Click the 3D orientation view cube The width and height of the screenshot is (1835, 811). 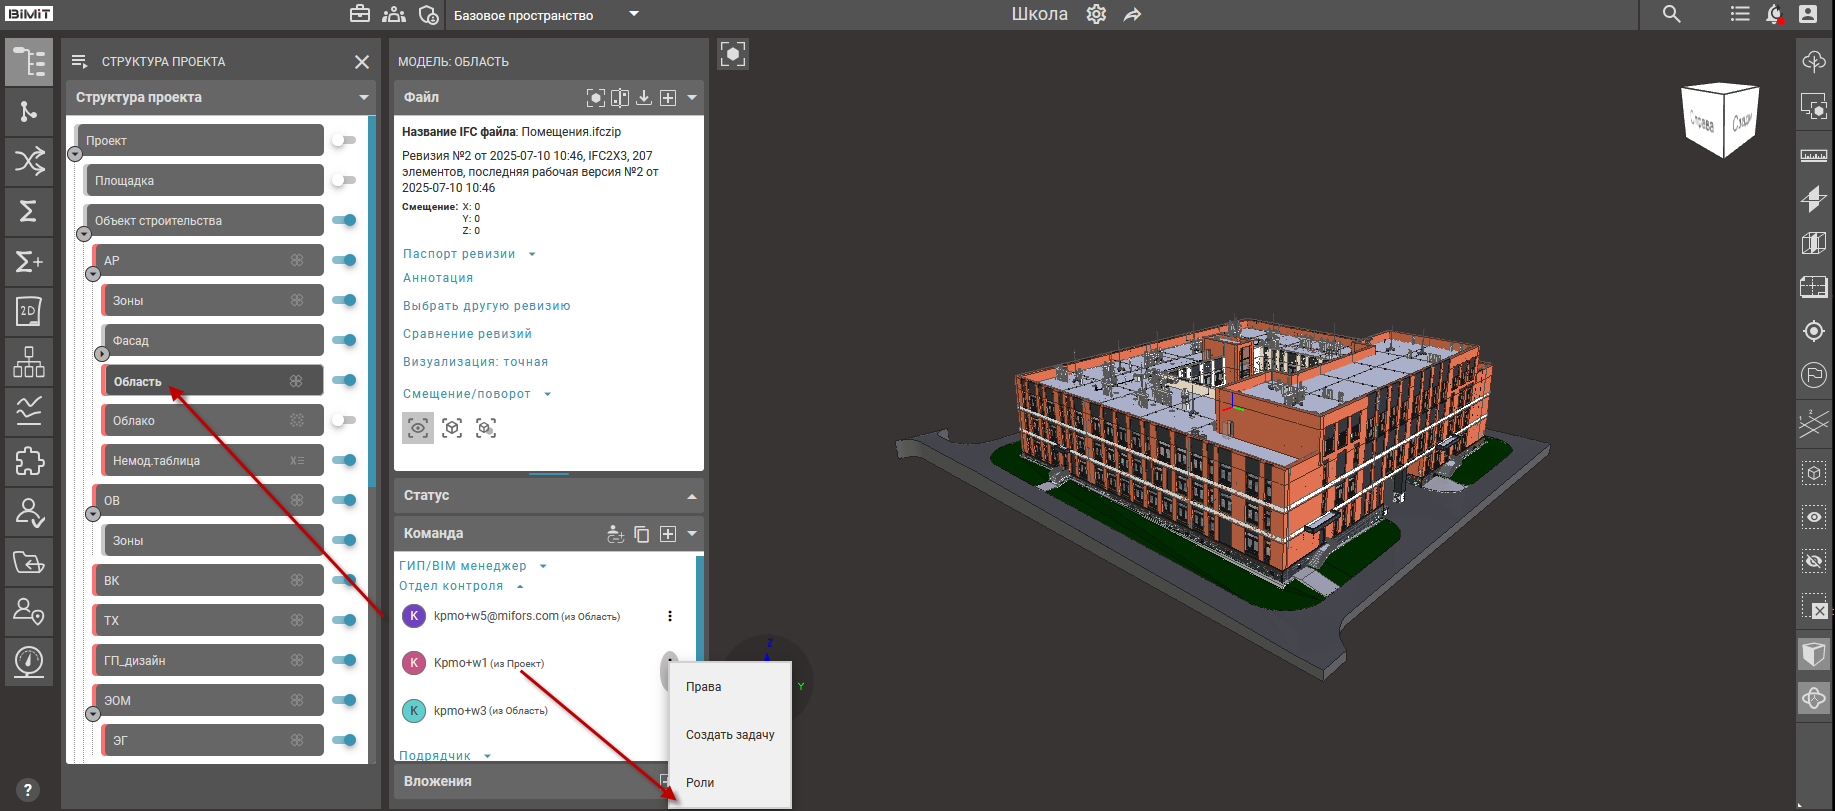[x=1720, y=120]
